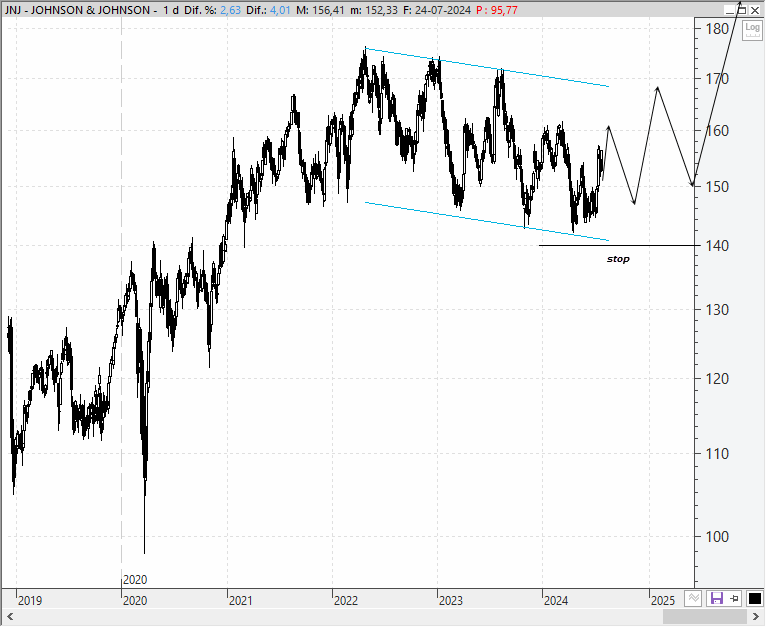Click the Dif. % value 2,63
This screenshot has width=766, height=627.
coord(230,10)
